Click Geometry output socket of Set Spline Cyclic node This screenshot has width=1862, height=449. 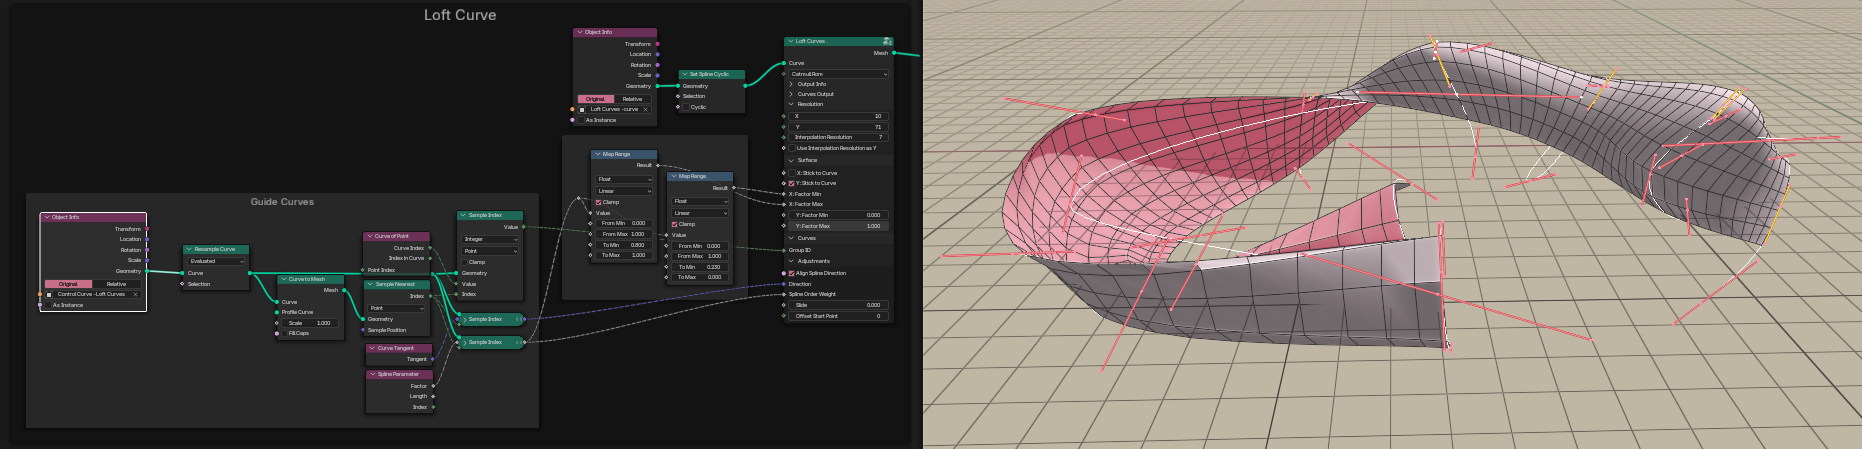tap(745, 86)
